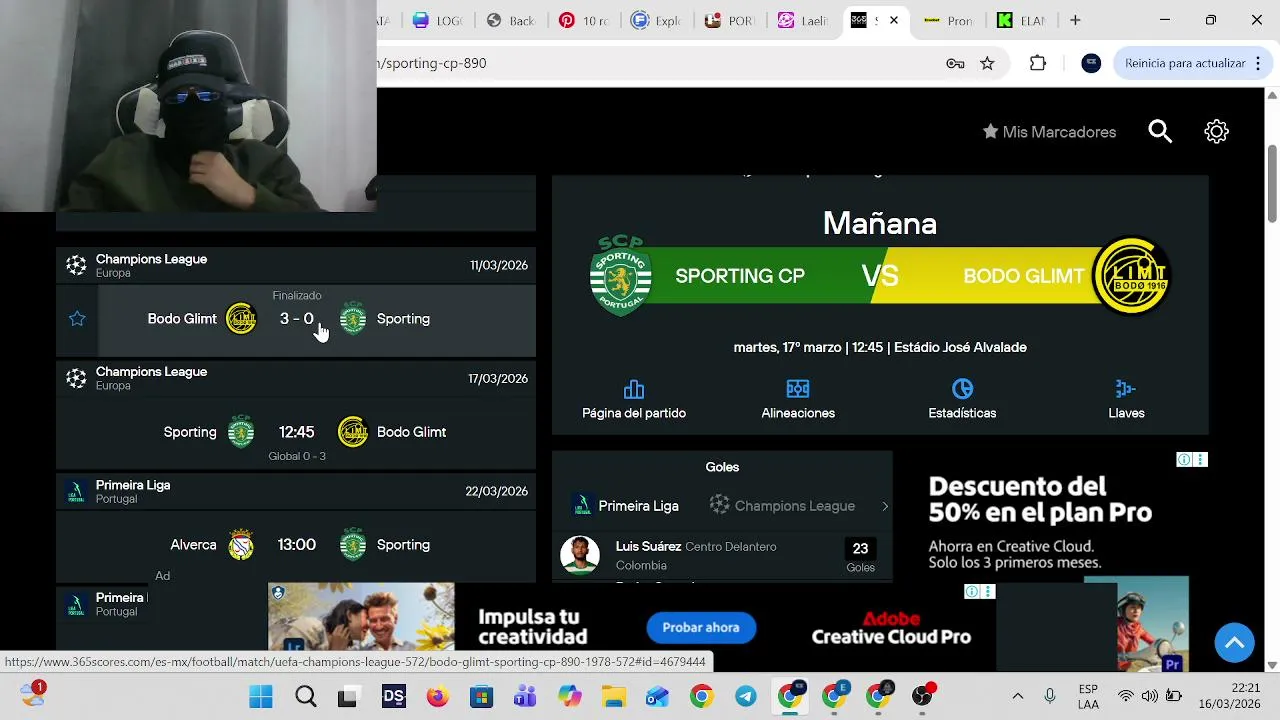
Task: Open the site search magnifier icon
Action: click(1160, 131)
